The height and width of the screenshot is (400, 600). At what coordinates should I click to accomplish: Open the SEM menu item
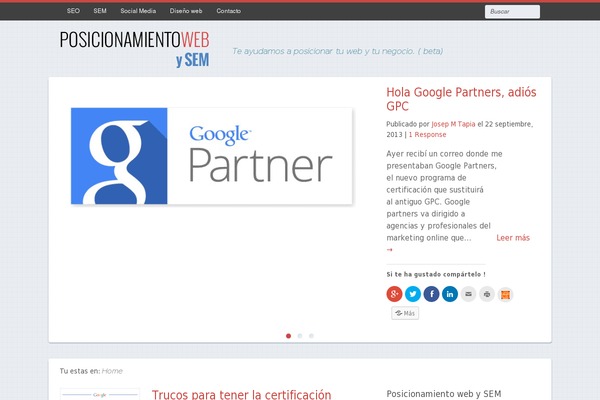click(100, 11)
